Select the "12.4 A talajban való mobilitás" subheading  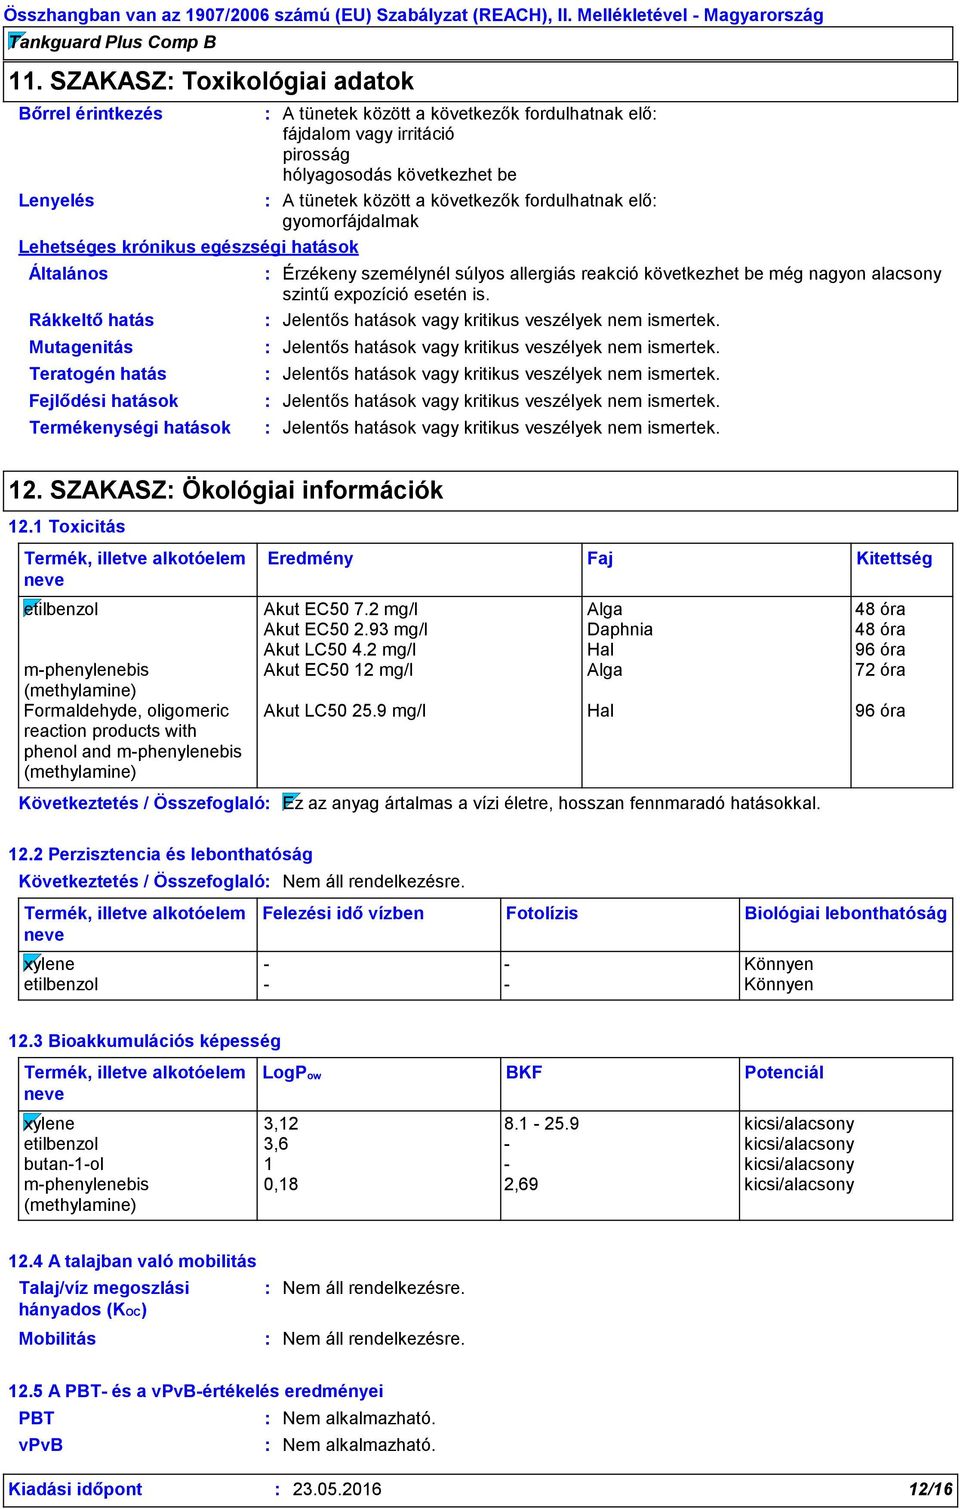point(132,1262)
